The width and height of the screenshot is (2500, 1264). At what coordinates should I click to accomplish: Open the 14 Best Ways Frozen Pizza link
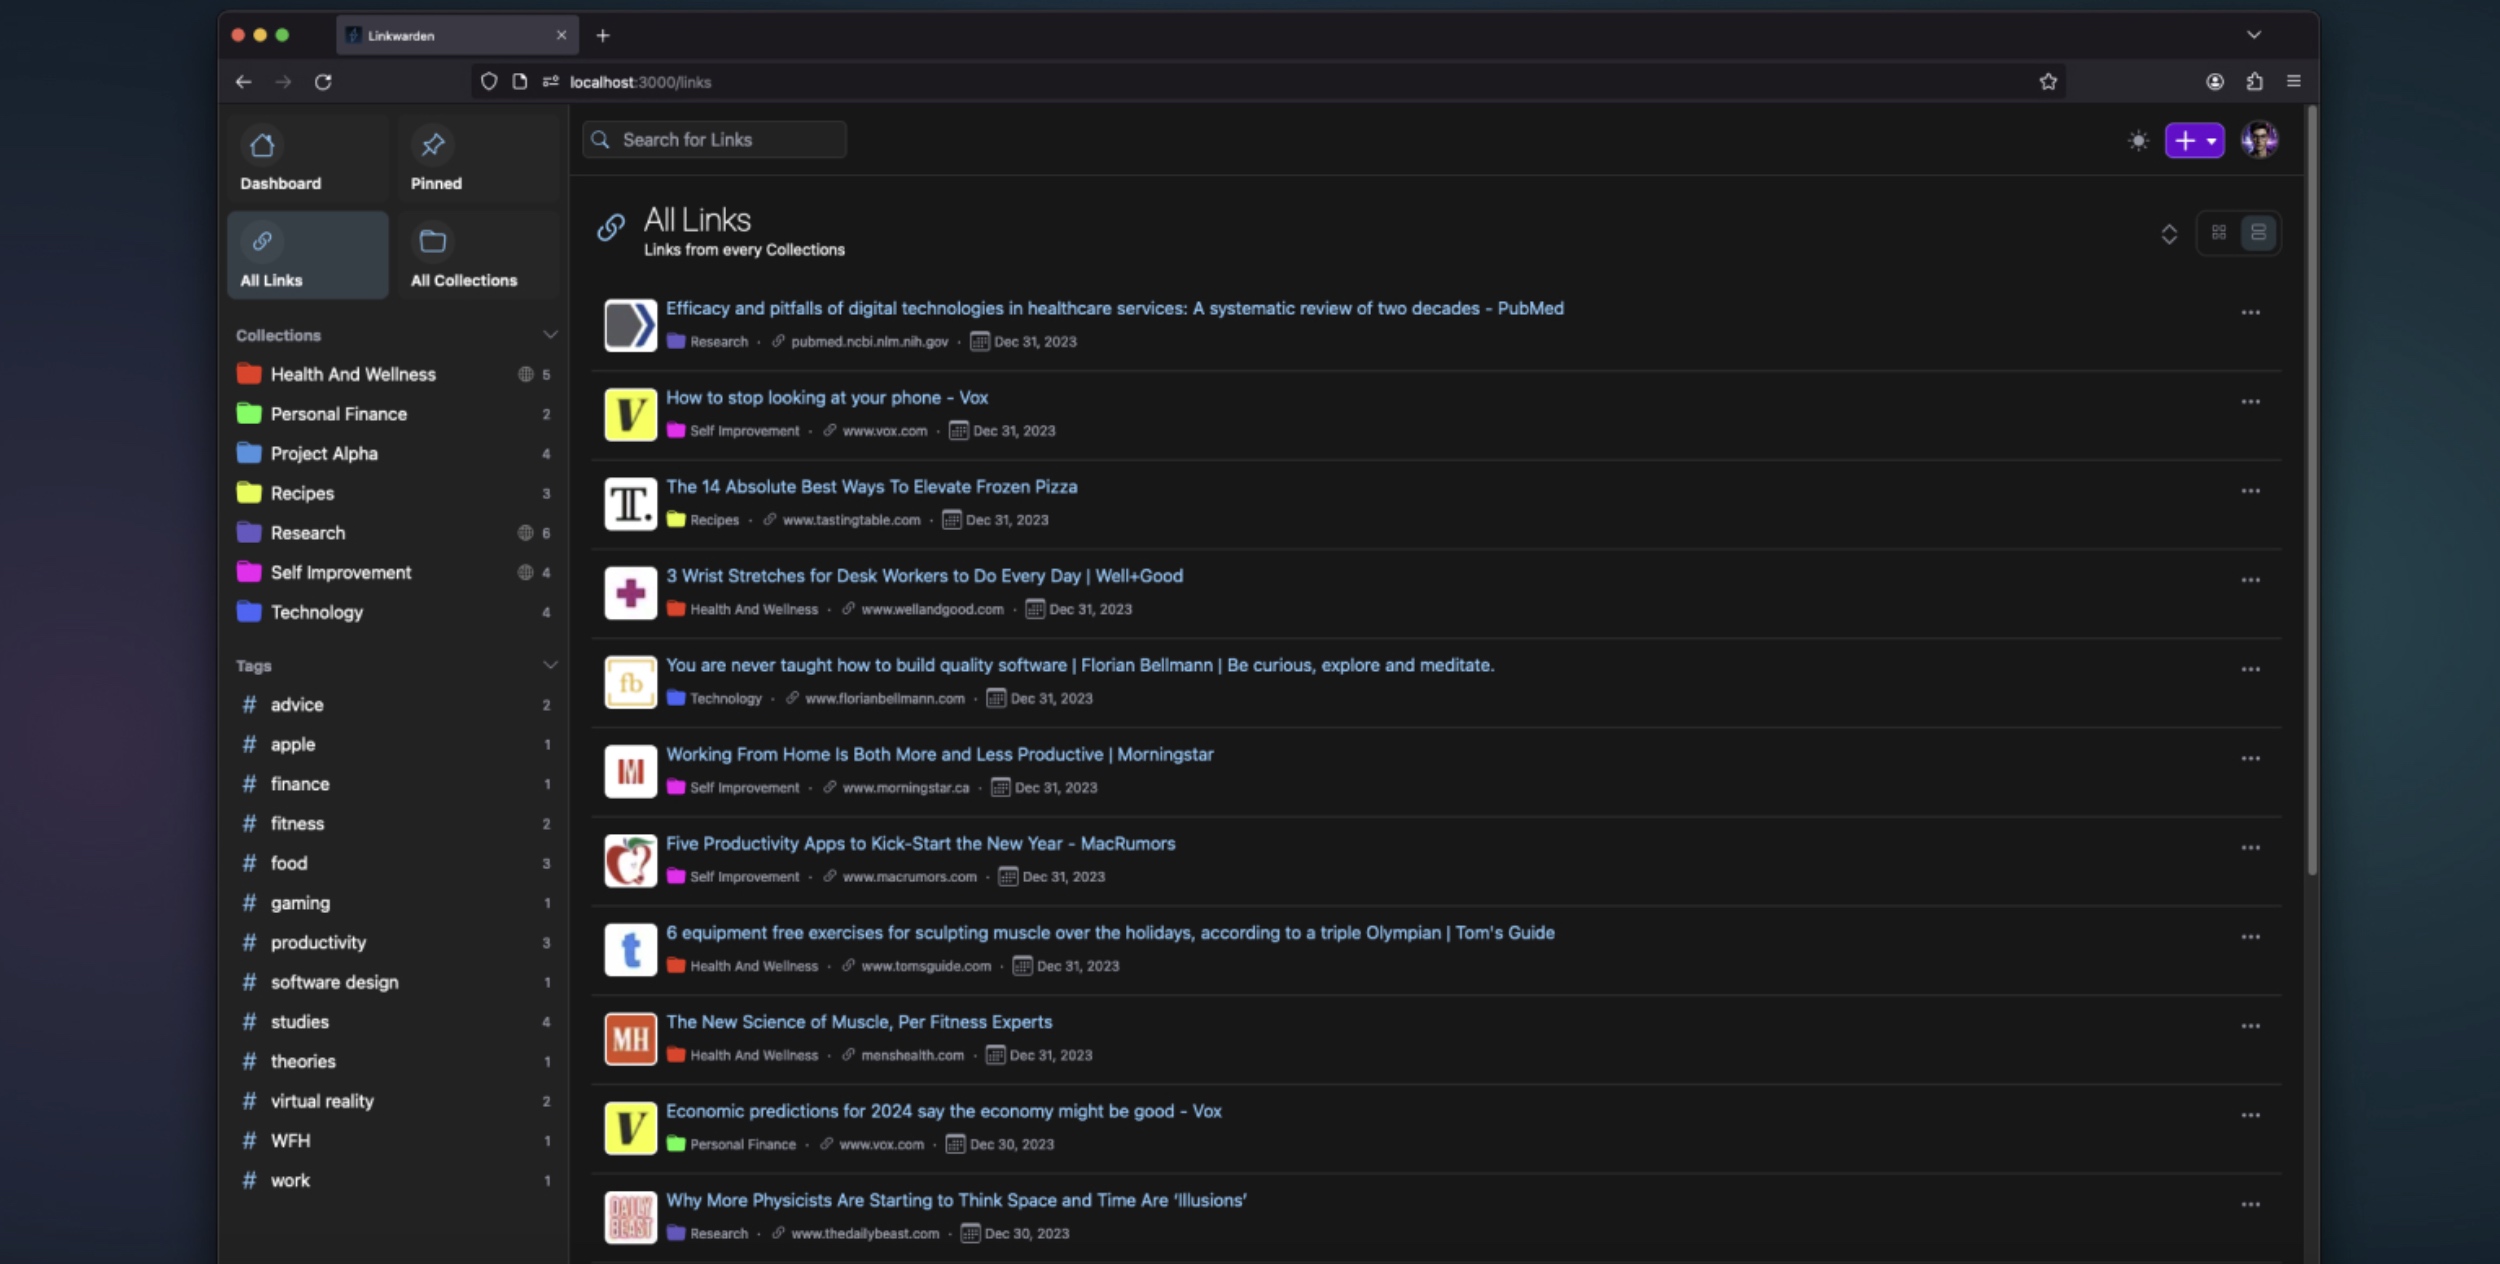coord(872,487)
